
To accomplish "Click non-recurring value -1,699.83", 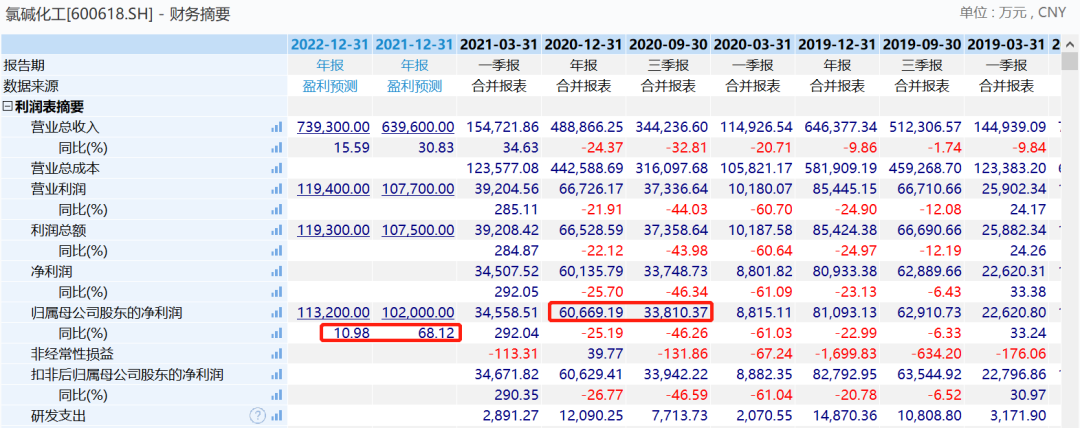I will [847, 355].
